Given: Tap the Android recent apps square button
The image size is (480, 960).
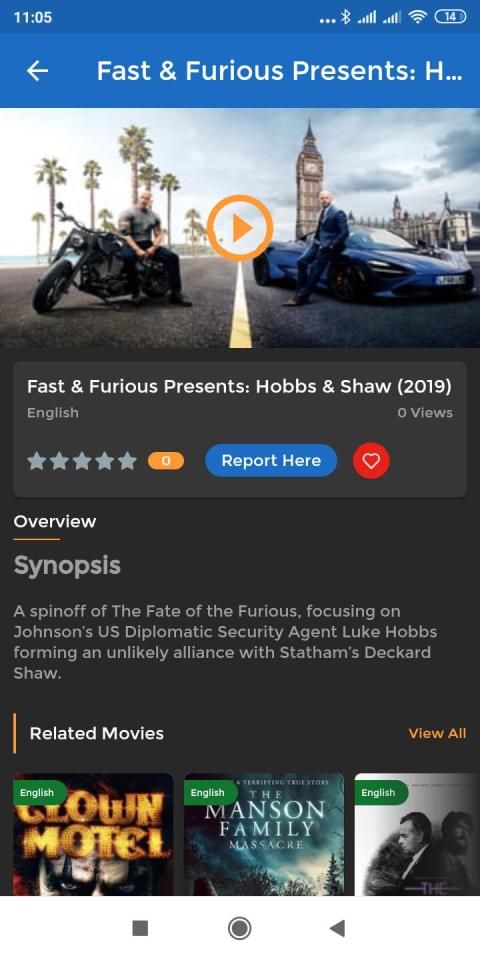Looking at the screenshot, I should point(140,928).
